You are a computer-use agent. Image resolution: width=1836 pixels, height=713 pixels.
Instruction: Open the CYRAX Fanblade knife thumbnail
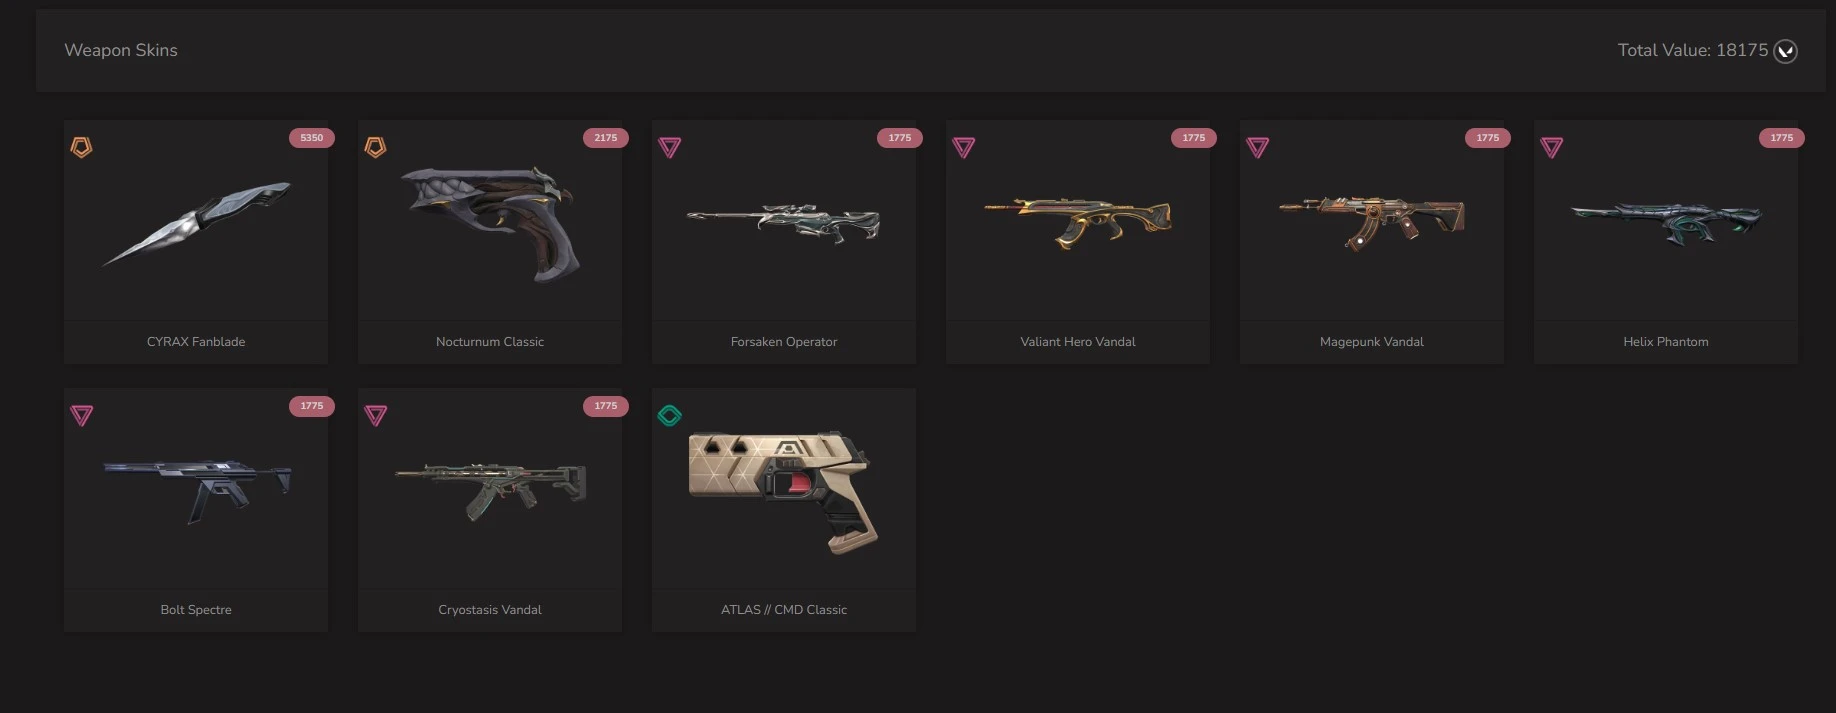tap(197, 224)
